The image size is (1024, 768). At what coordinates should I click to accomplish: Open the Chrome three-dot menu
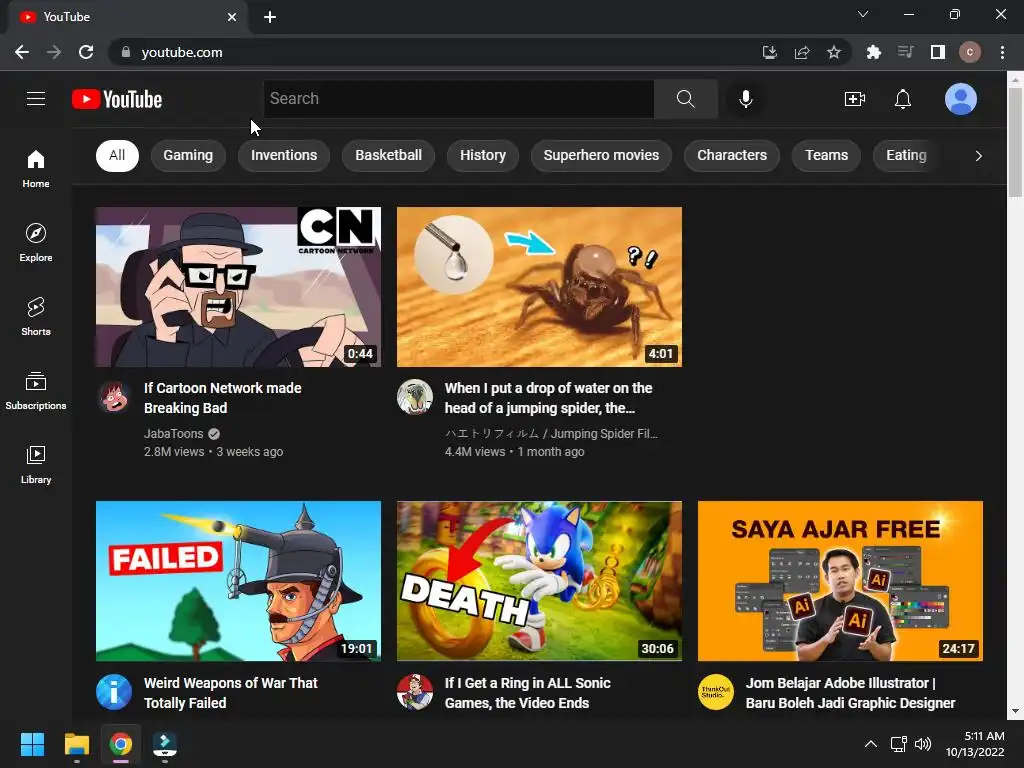coord(1002,52)
